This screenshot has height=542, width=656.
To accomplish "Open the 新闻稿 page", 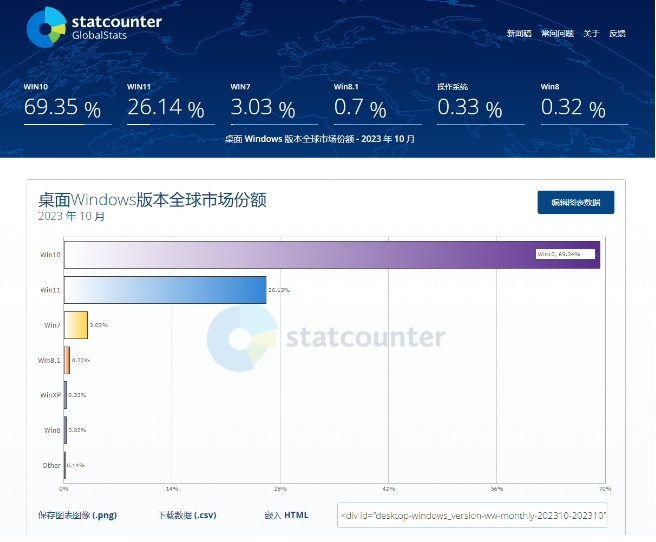I will [x=519, y=34].
